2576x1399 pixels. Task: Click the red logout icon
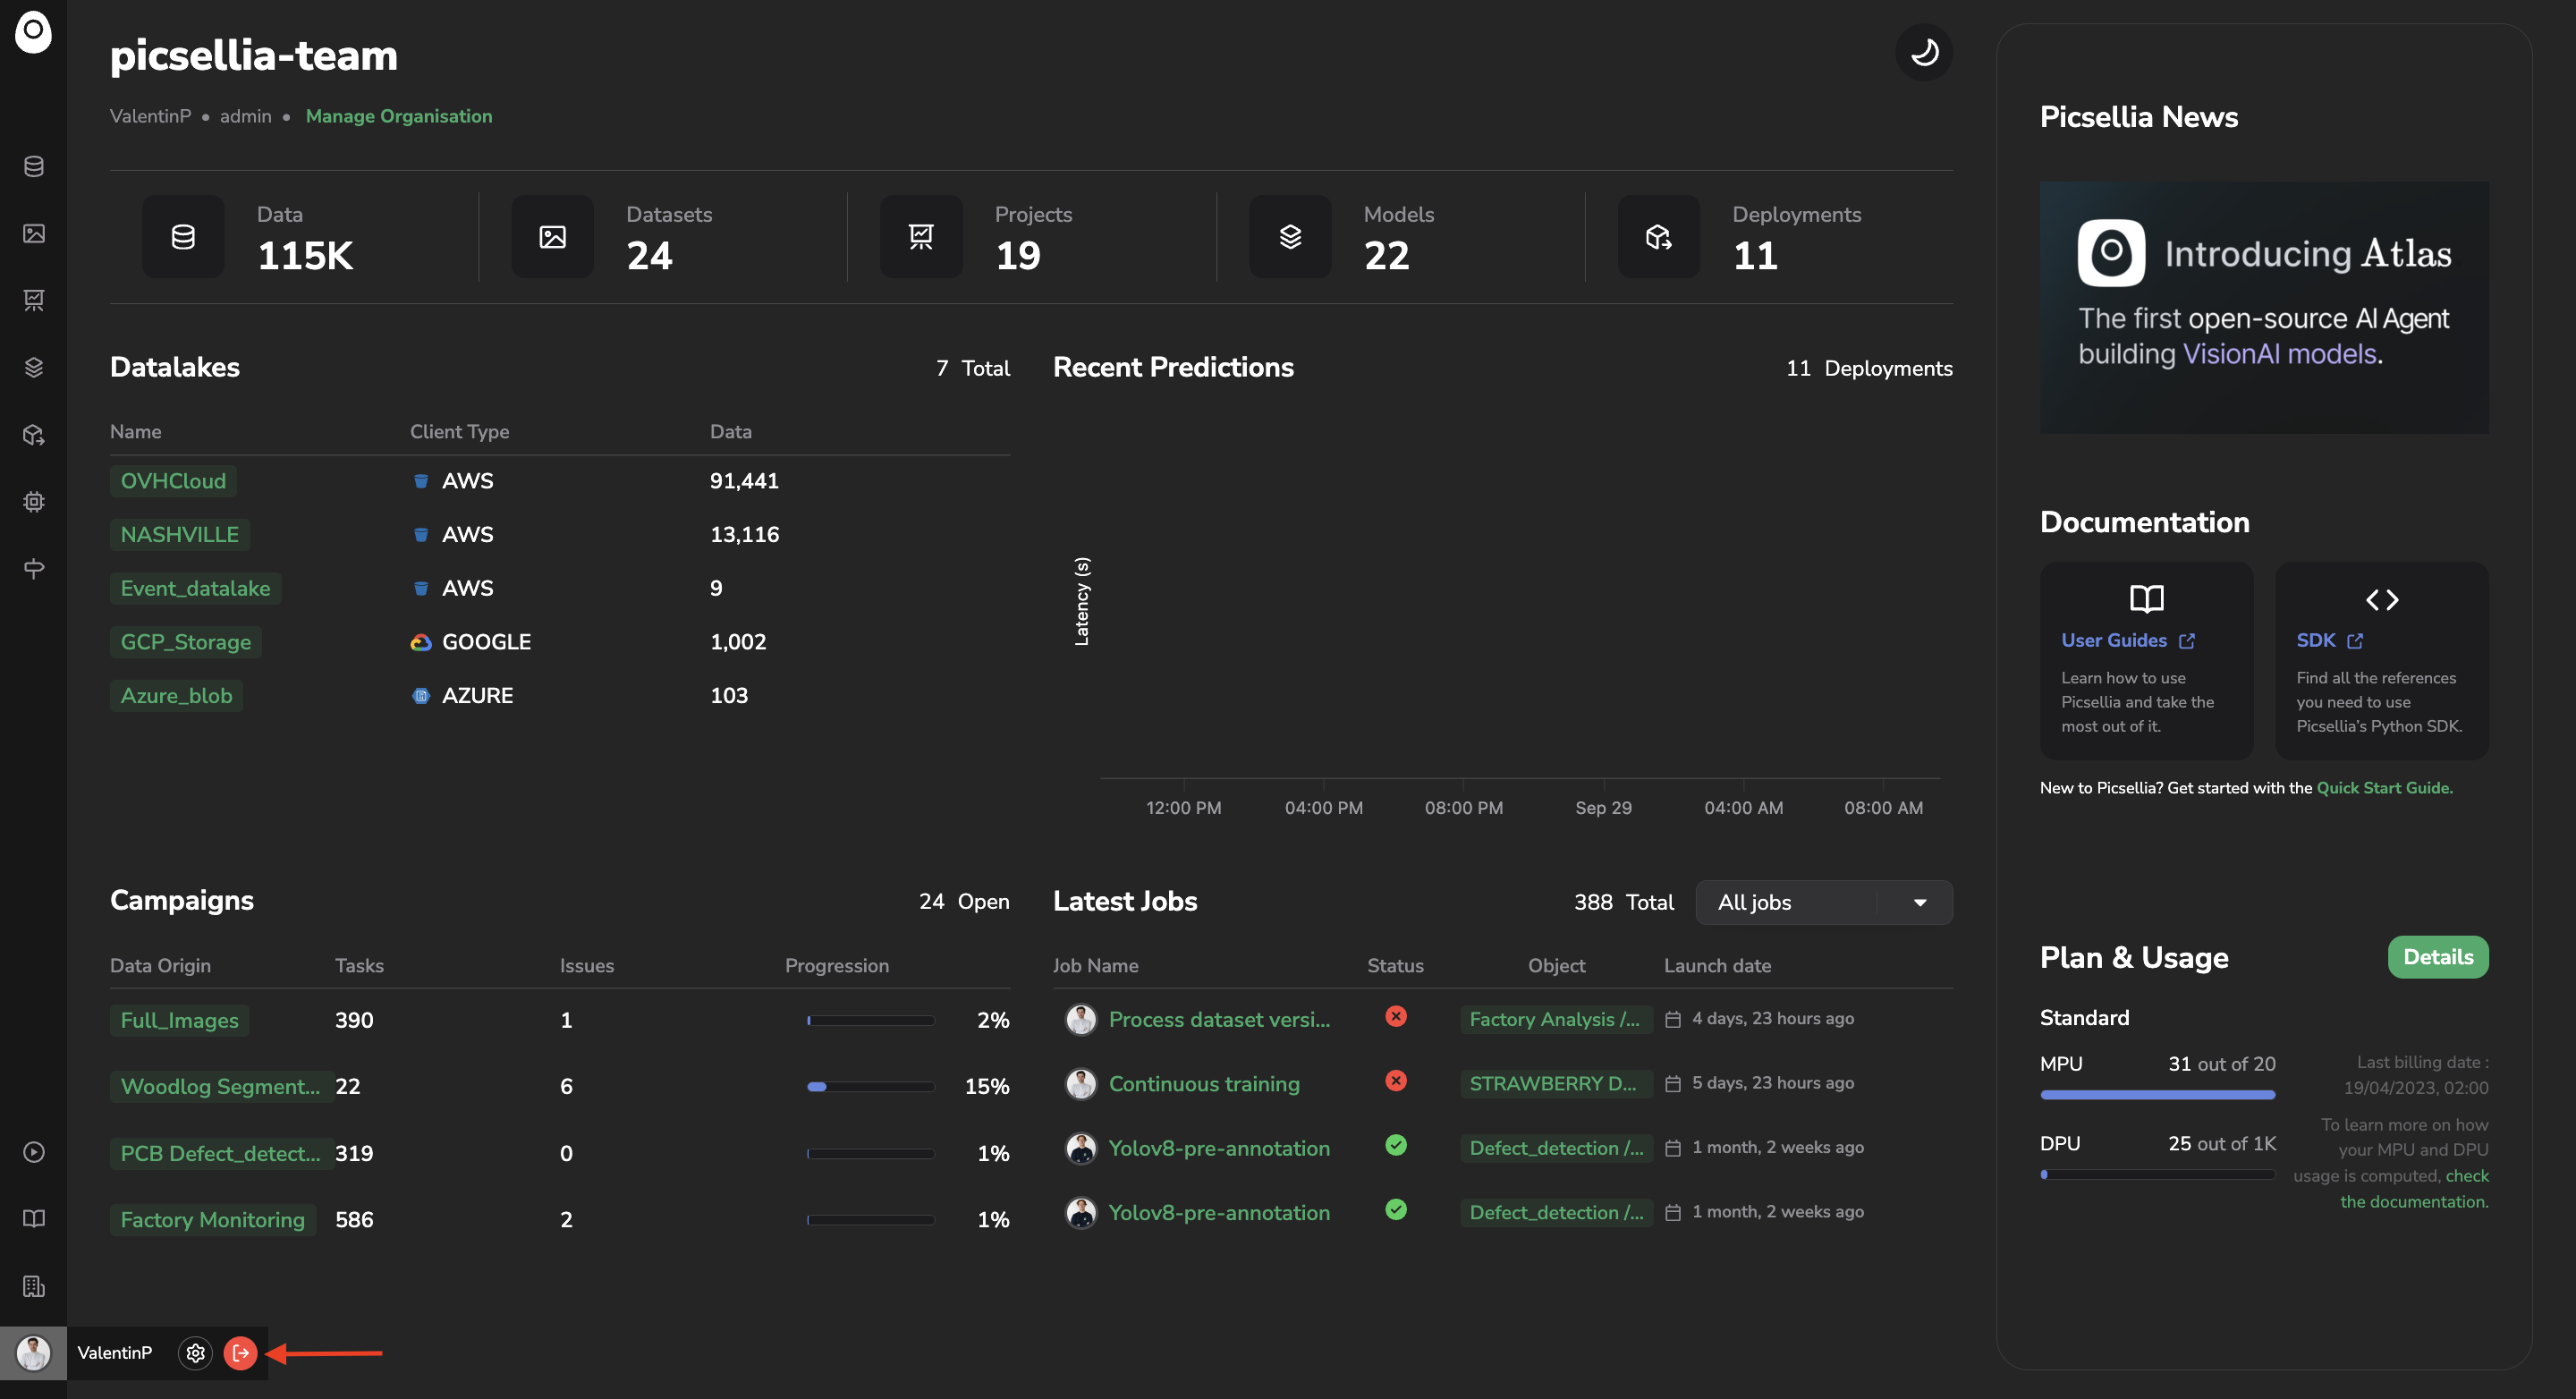(x=241, y=1353)
